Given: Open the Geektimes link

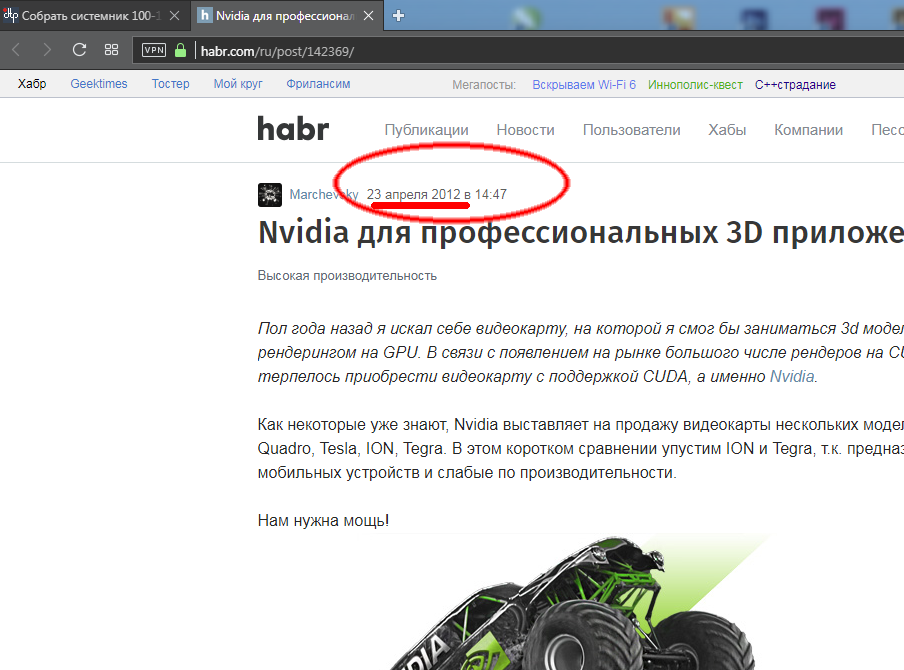Looking at the screenshot, I should click(x=99, y=84).
